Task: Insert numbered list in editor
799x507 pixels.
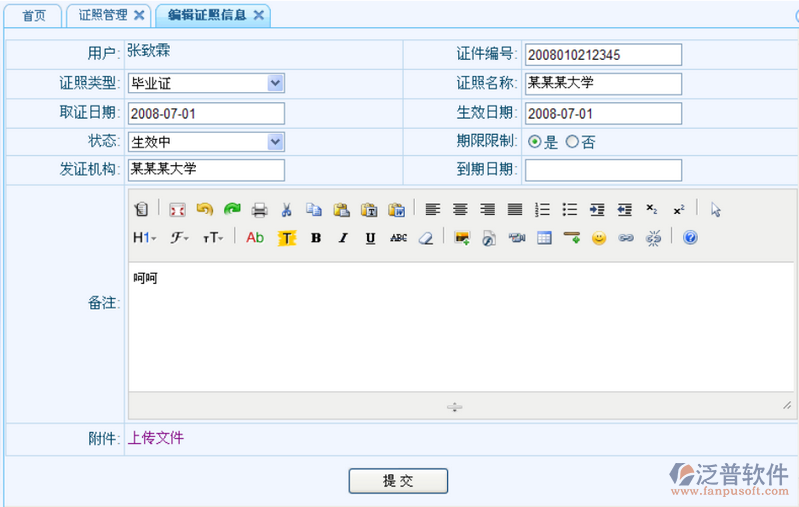Action: click(543, 210)
